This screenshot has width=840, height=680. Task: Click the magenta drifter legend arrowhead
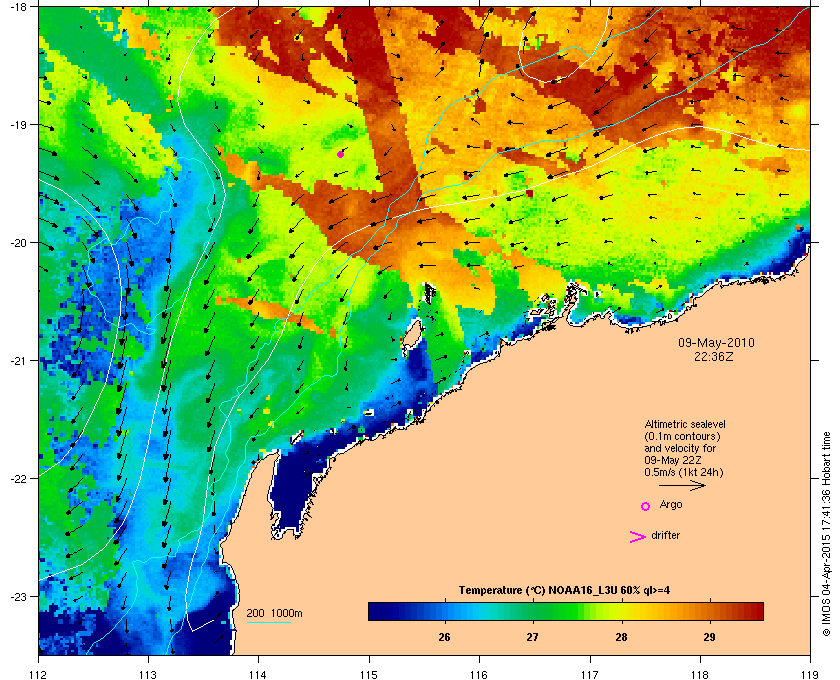point(638,537)
